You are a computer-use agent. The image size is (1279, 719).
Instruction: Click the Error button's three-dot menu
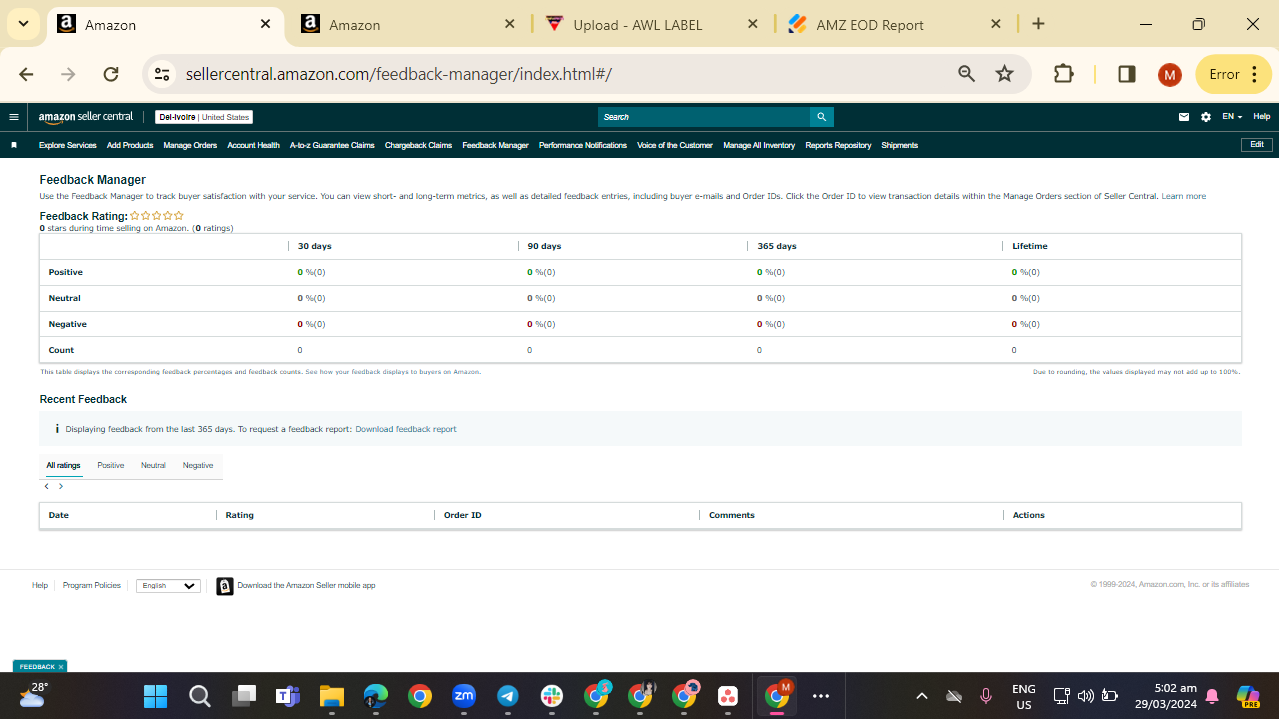(x=1254, y=74)
